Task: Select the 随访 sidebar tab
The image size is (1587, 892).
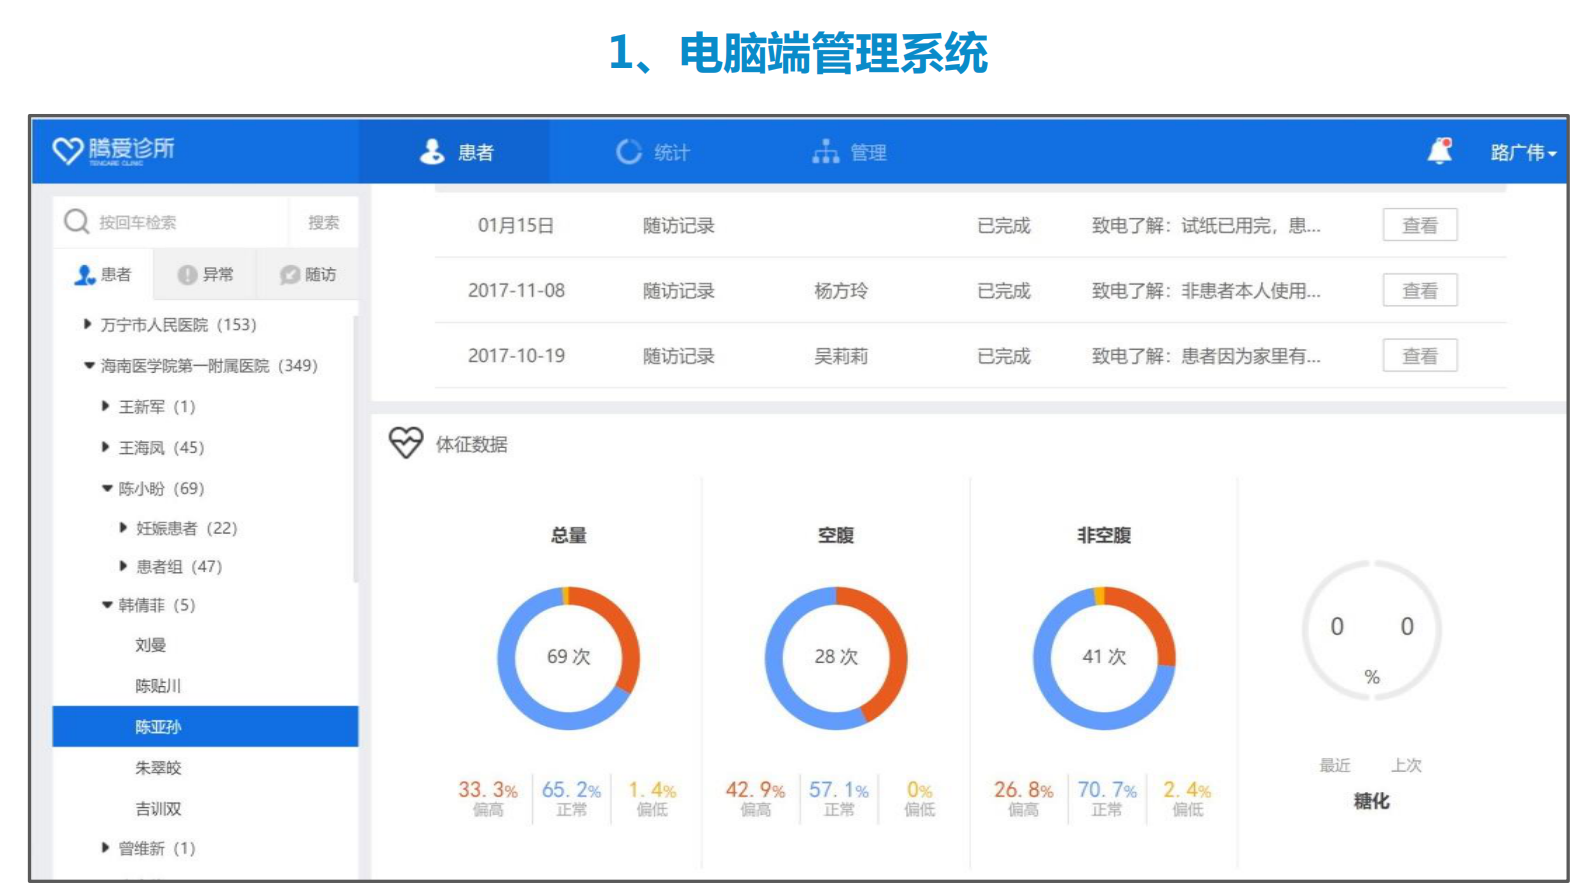Action: click(x=307, y=274)
